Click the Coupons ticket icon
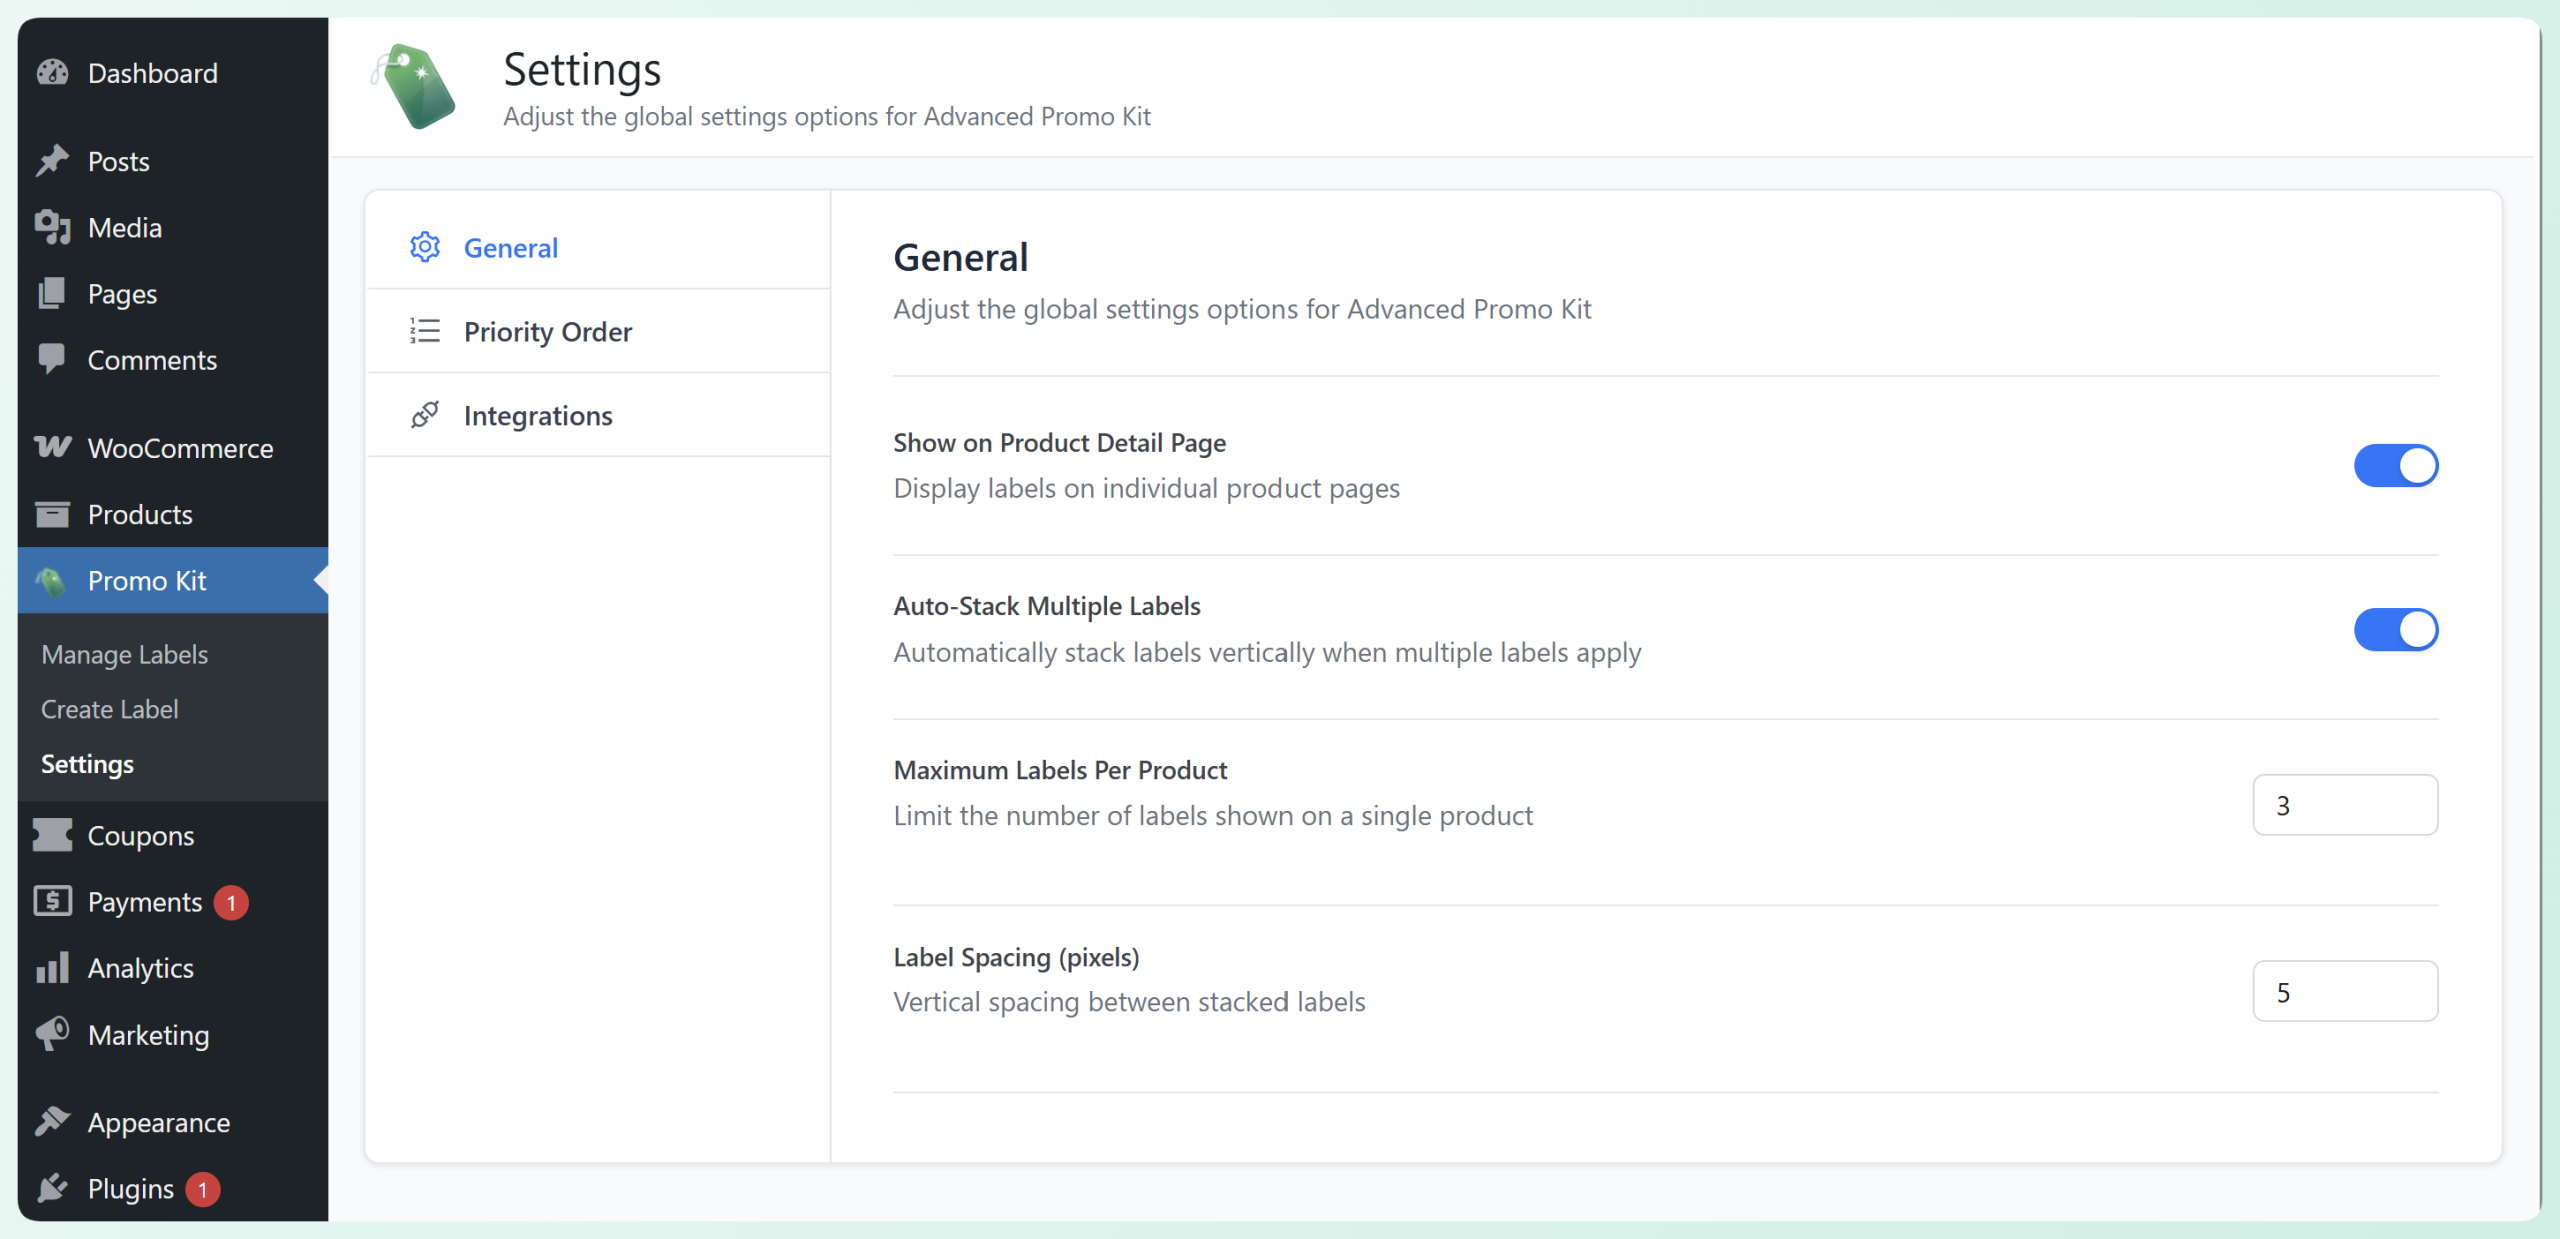The height and width of the screenshot is (1239, 2560). click(x=52, y=835)
